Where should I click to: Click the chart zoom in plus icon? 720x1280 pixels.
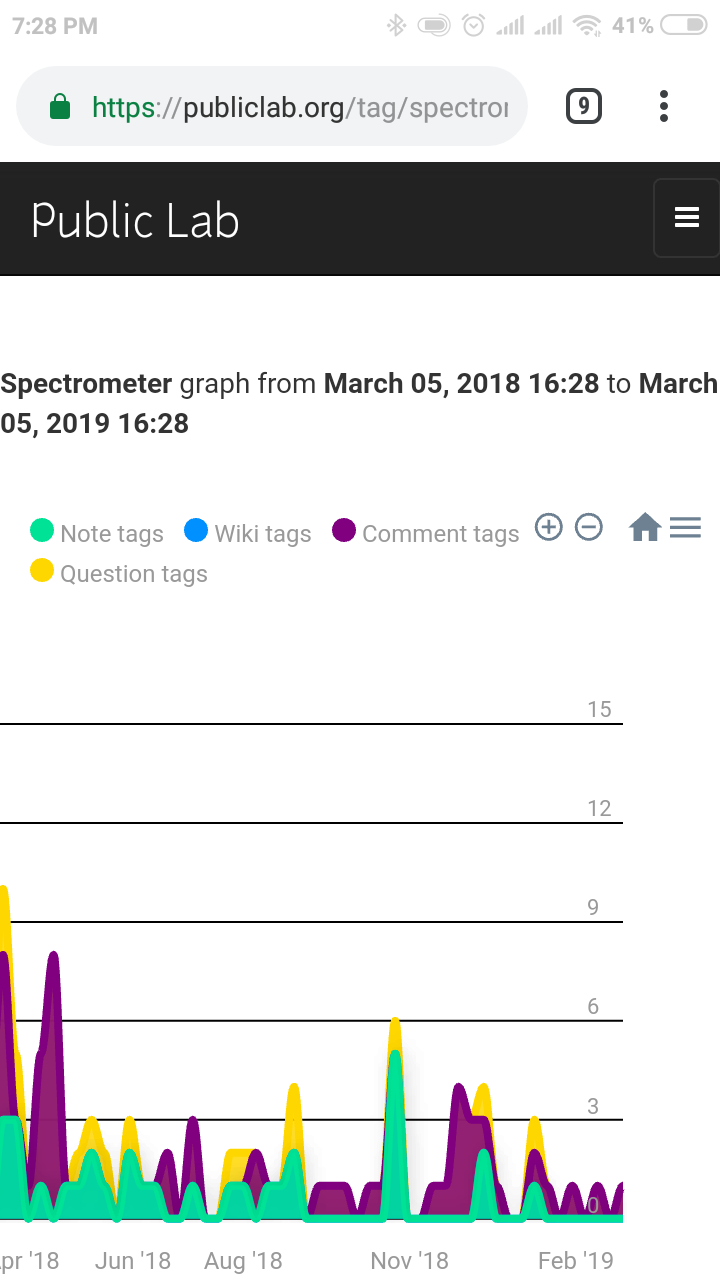(x=549, y=527)
